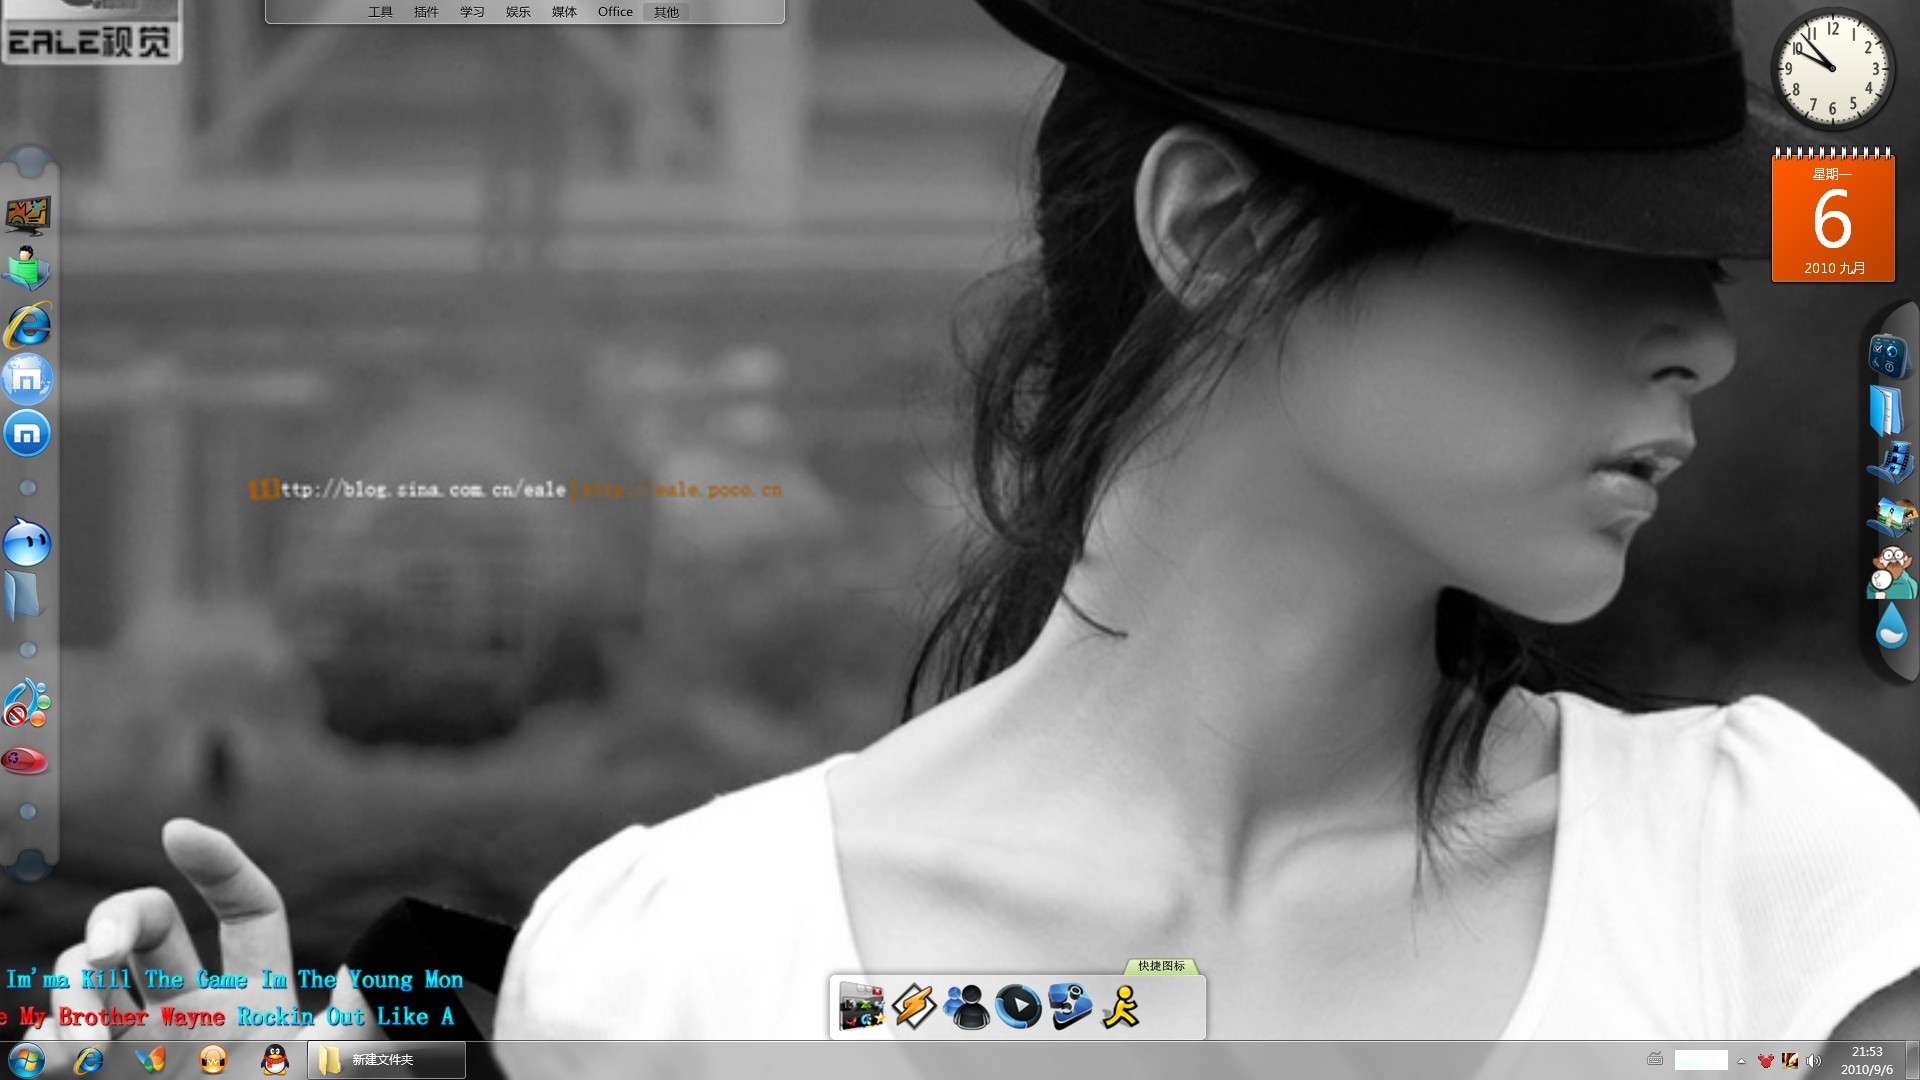Viewport: 1920px width, 1080px height.
Task: Open the Windows Start menu orb
Action: (26, 1060)
